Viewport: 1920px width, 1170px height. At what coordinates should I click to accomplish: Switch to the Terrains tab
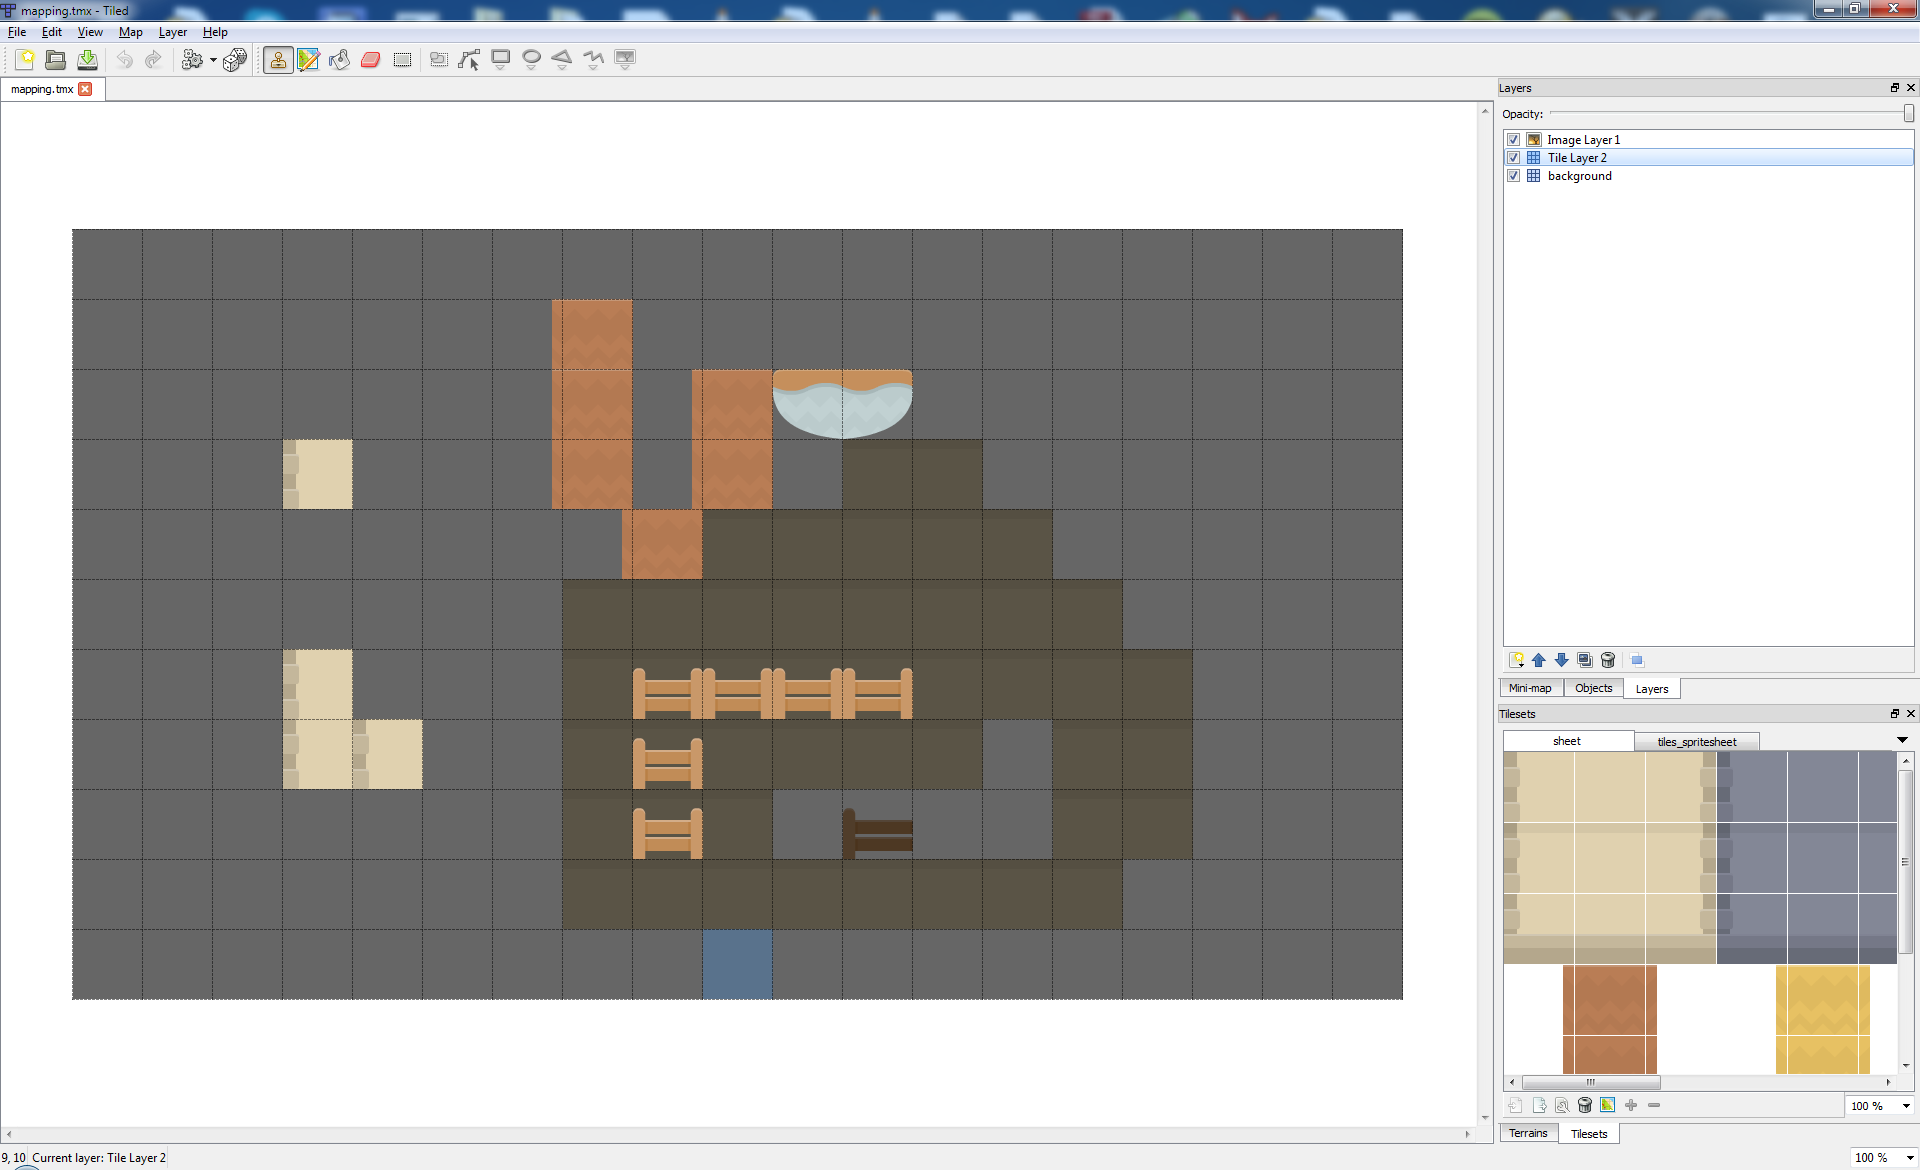1528,1133
